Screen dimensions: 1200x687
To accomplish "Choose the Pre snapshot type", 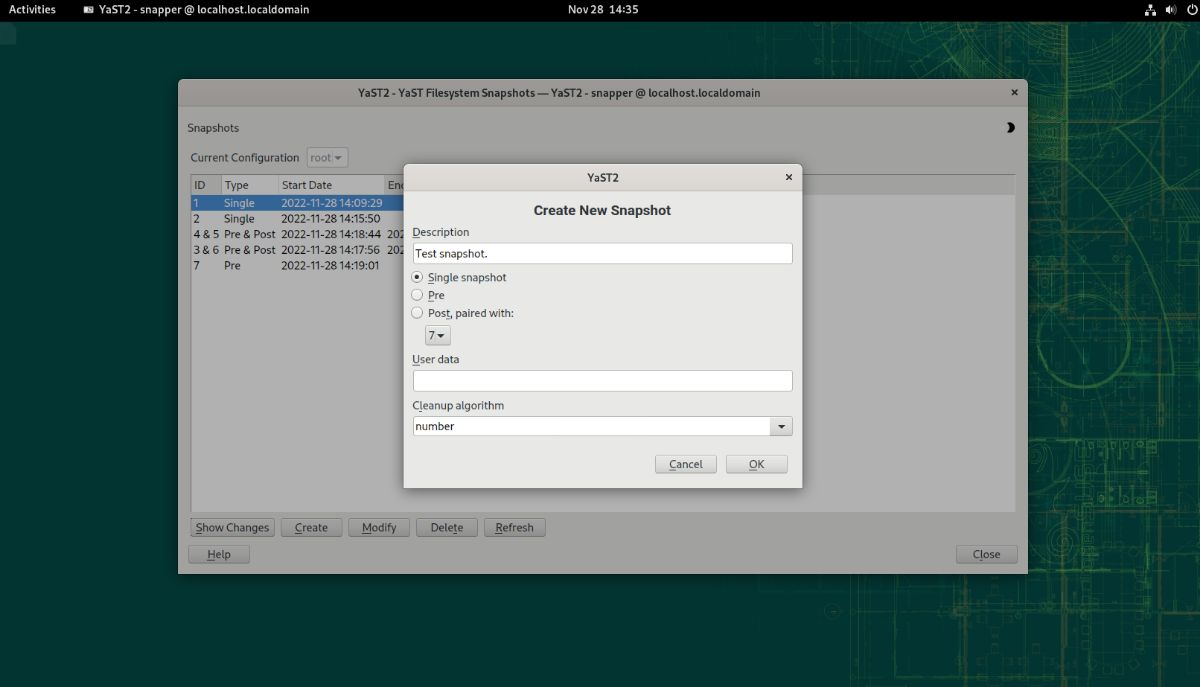I will pos(417,295).
